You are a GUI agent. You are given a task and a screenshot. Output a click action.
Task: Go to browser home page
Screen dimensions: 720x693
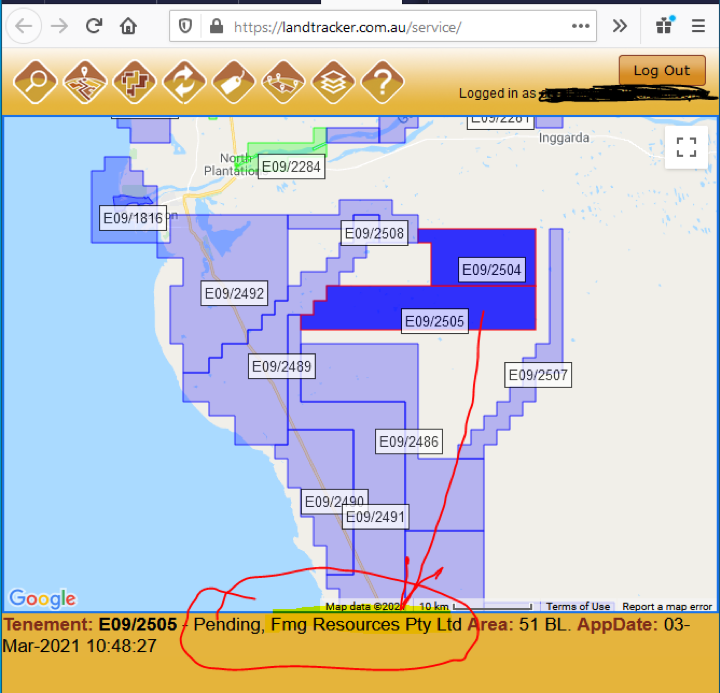pos(128,26)
